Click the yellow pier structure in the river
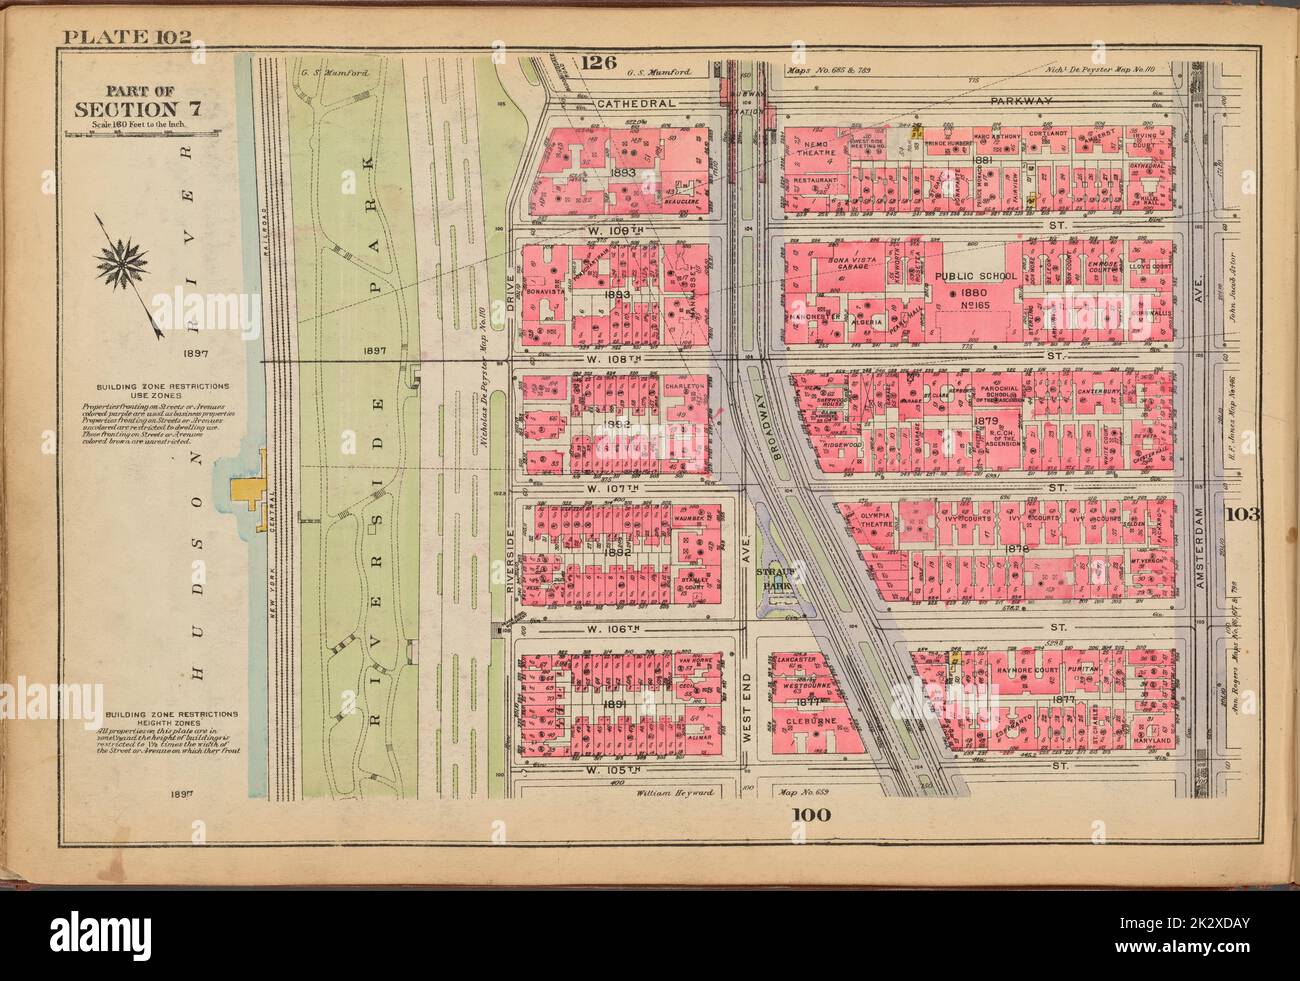Screen dimensions: 1300x981 point(248,491)
